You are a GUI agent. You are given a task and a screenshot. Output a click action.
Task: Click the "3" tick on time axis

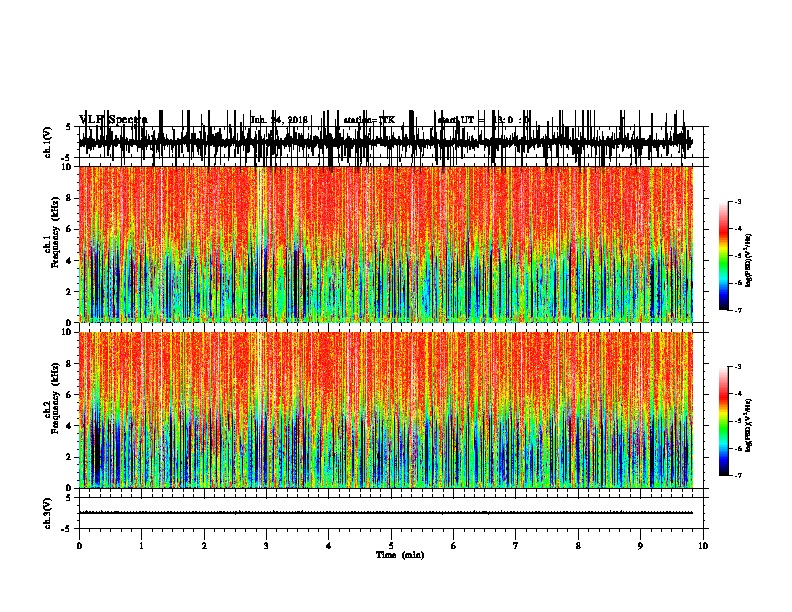click(266, 546)
